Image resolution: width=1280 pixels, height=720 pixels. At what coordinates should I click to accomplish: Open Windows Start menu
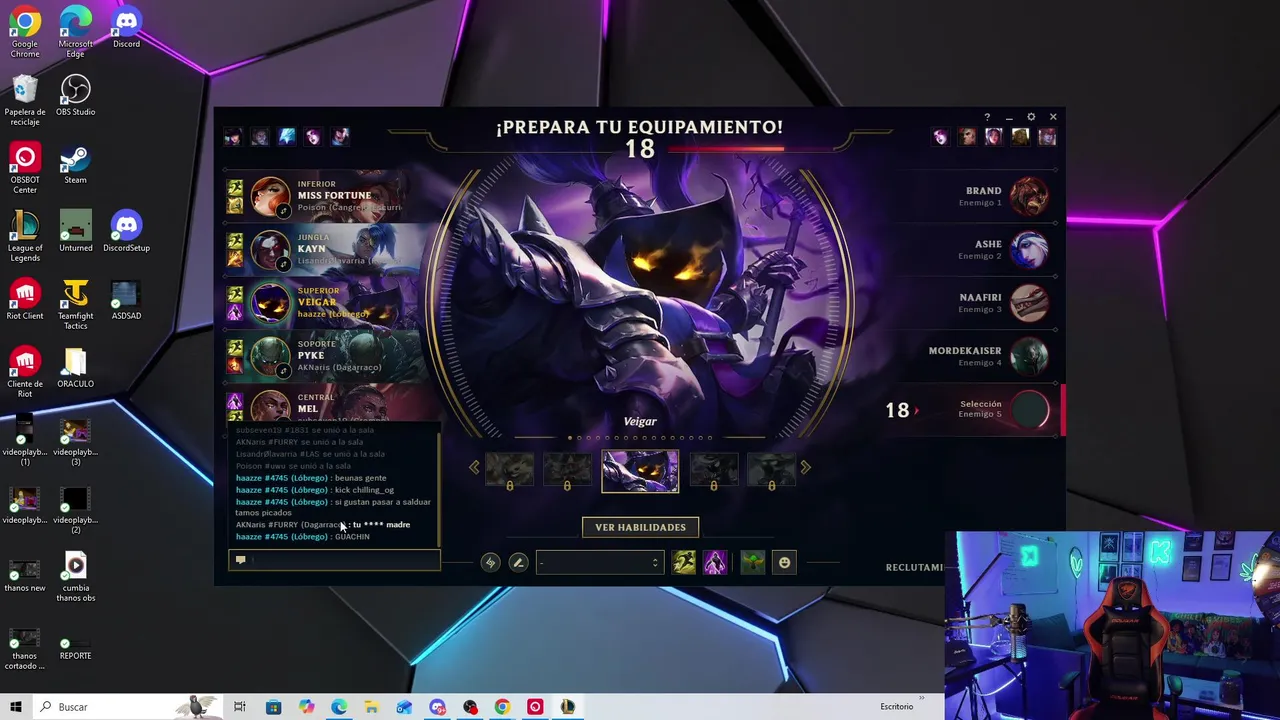point(15,707)
